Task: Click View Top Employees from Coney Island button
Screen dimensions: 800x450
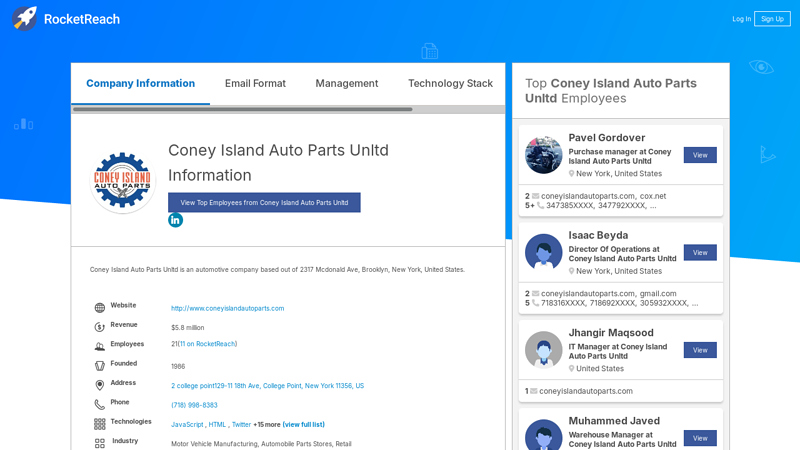Action: (264, 203)
